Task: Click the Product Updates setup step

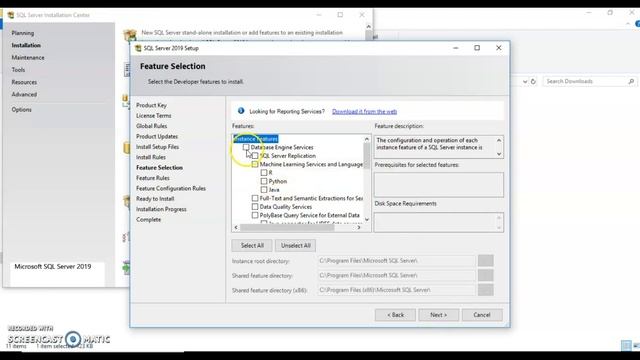Action: [157, 136]
